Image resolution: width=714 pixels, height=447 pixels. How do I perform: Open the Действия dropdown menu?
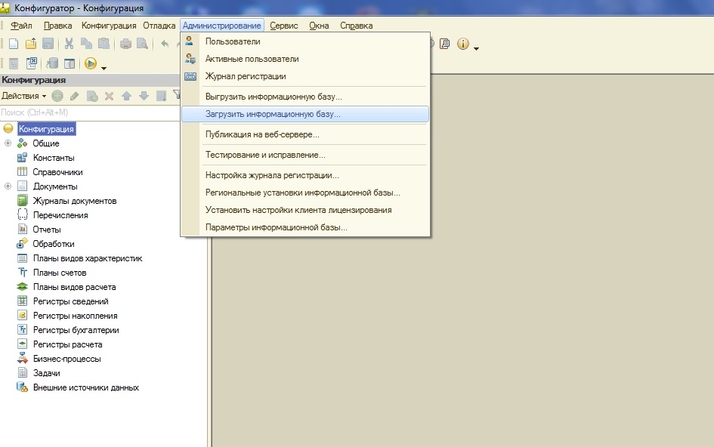coord(23,96)
